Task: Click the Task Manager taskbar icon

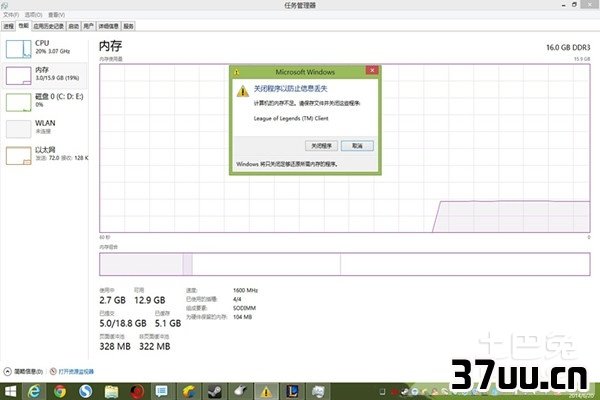Action: tap(318, 392)
